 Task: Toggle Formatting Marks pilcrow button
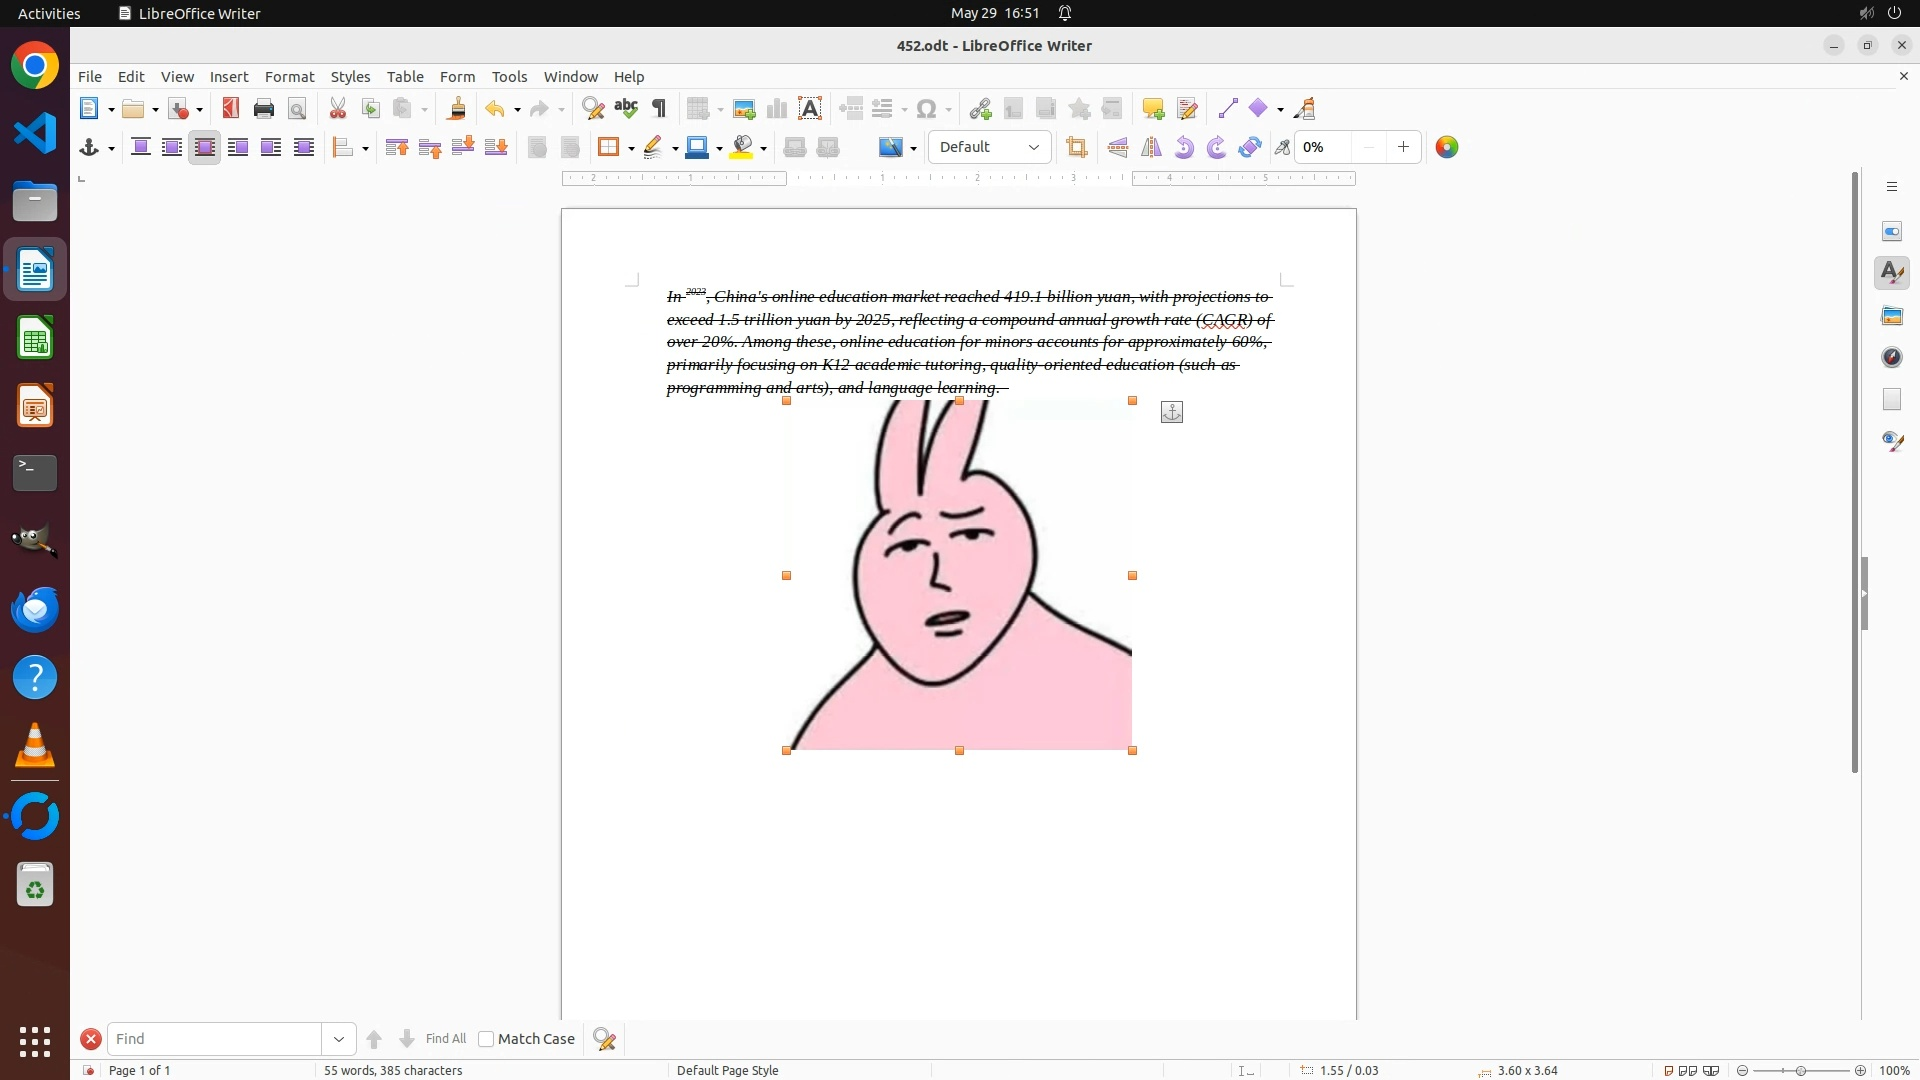[659, 109]
